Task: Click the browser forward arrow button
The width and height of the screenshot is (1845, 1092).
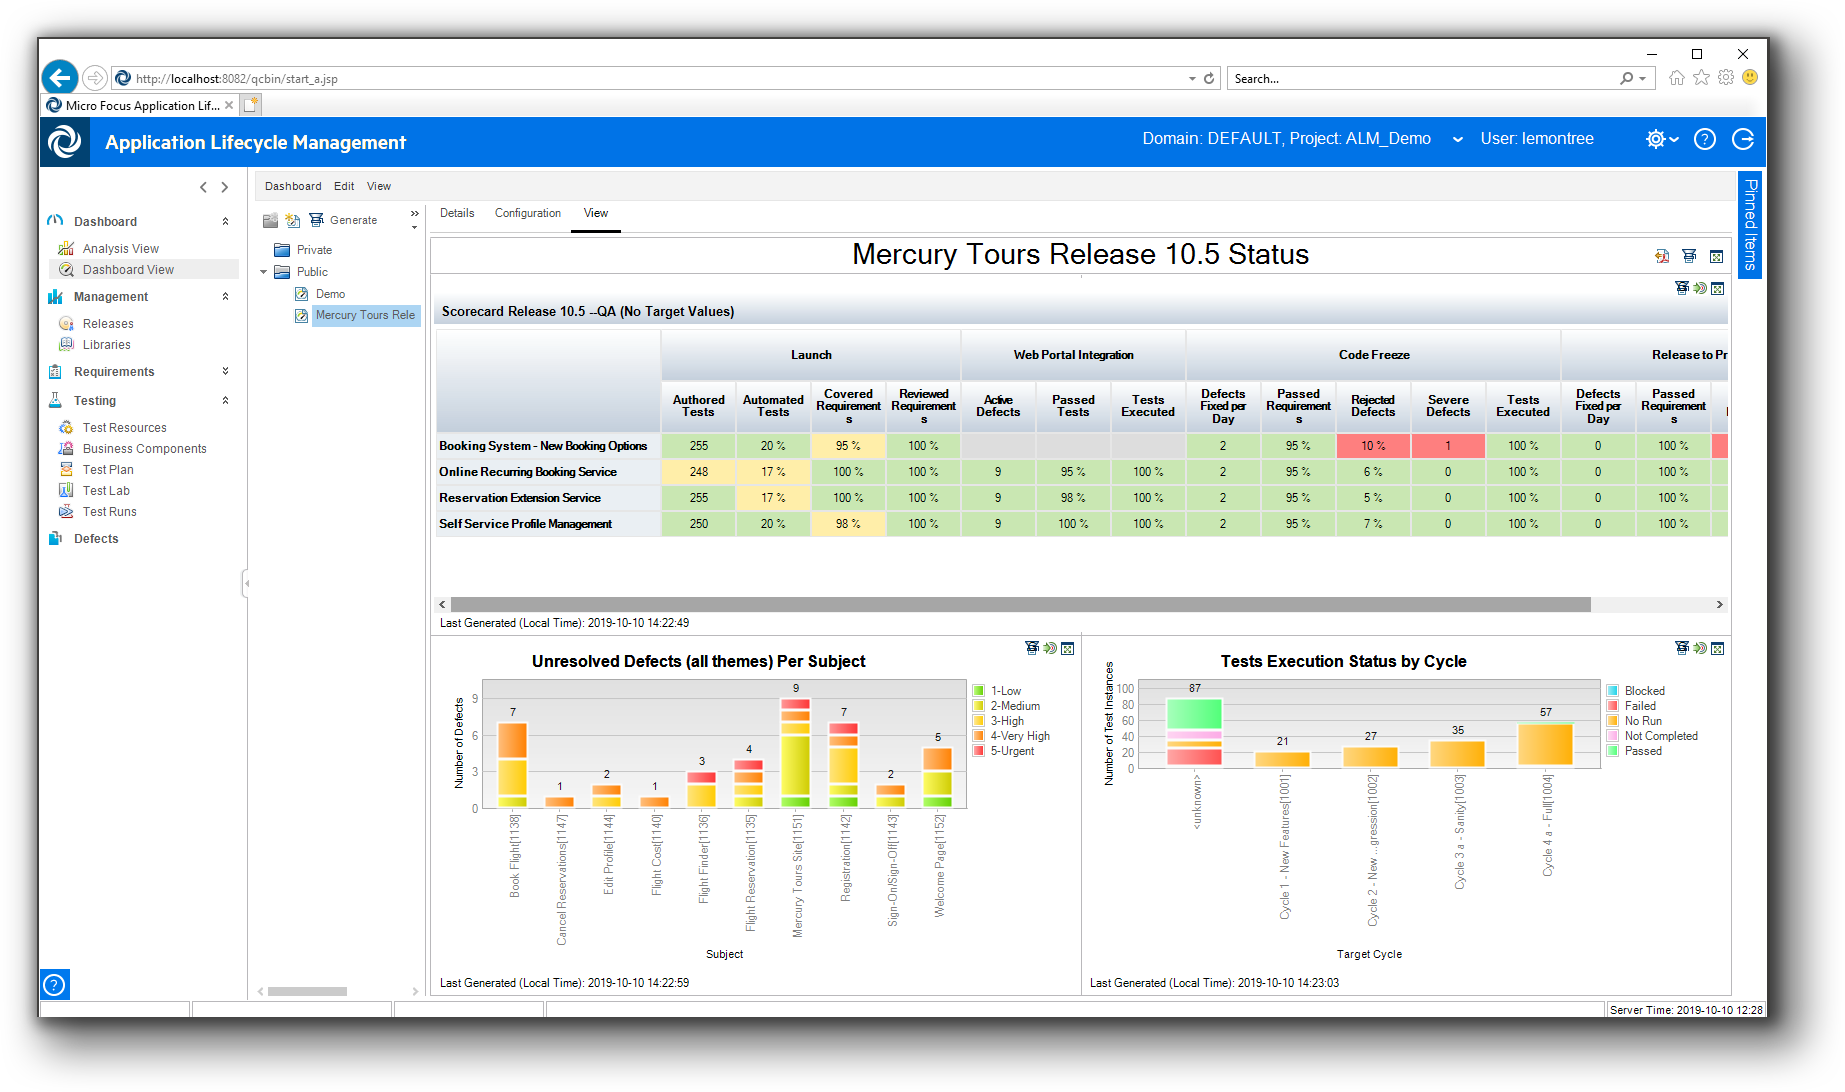Action: (x=94, y=77)
